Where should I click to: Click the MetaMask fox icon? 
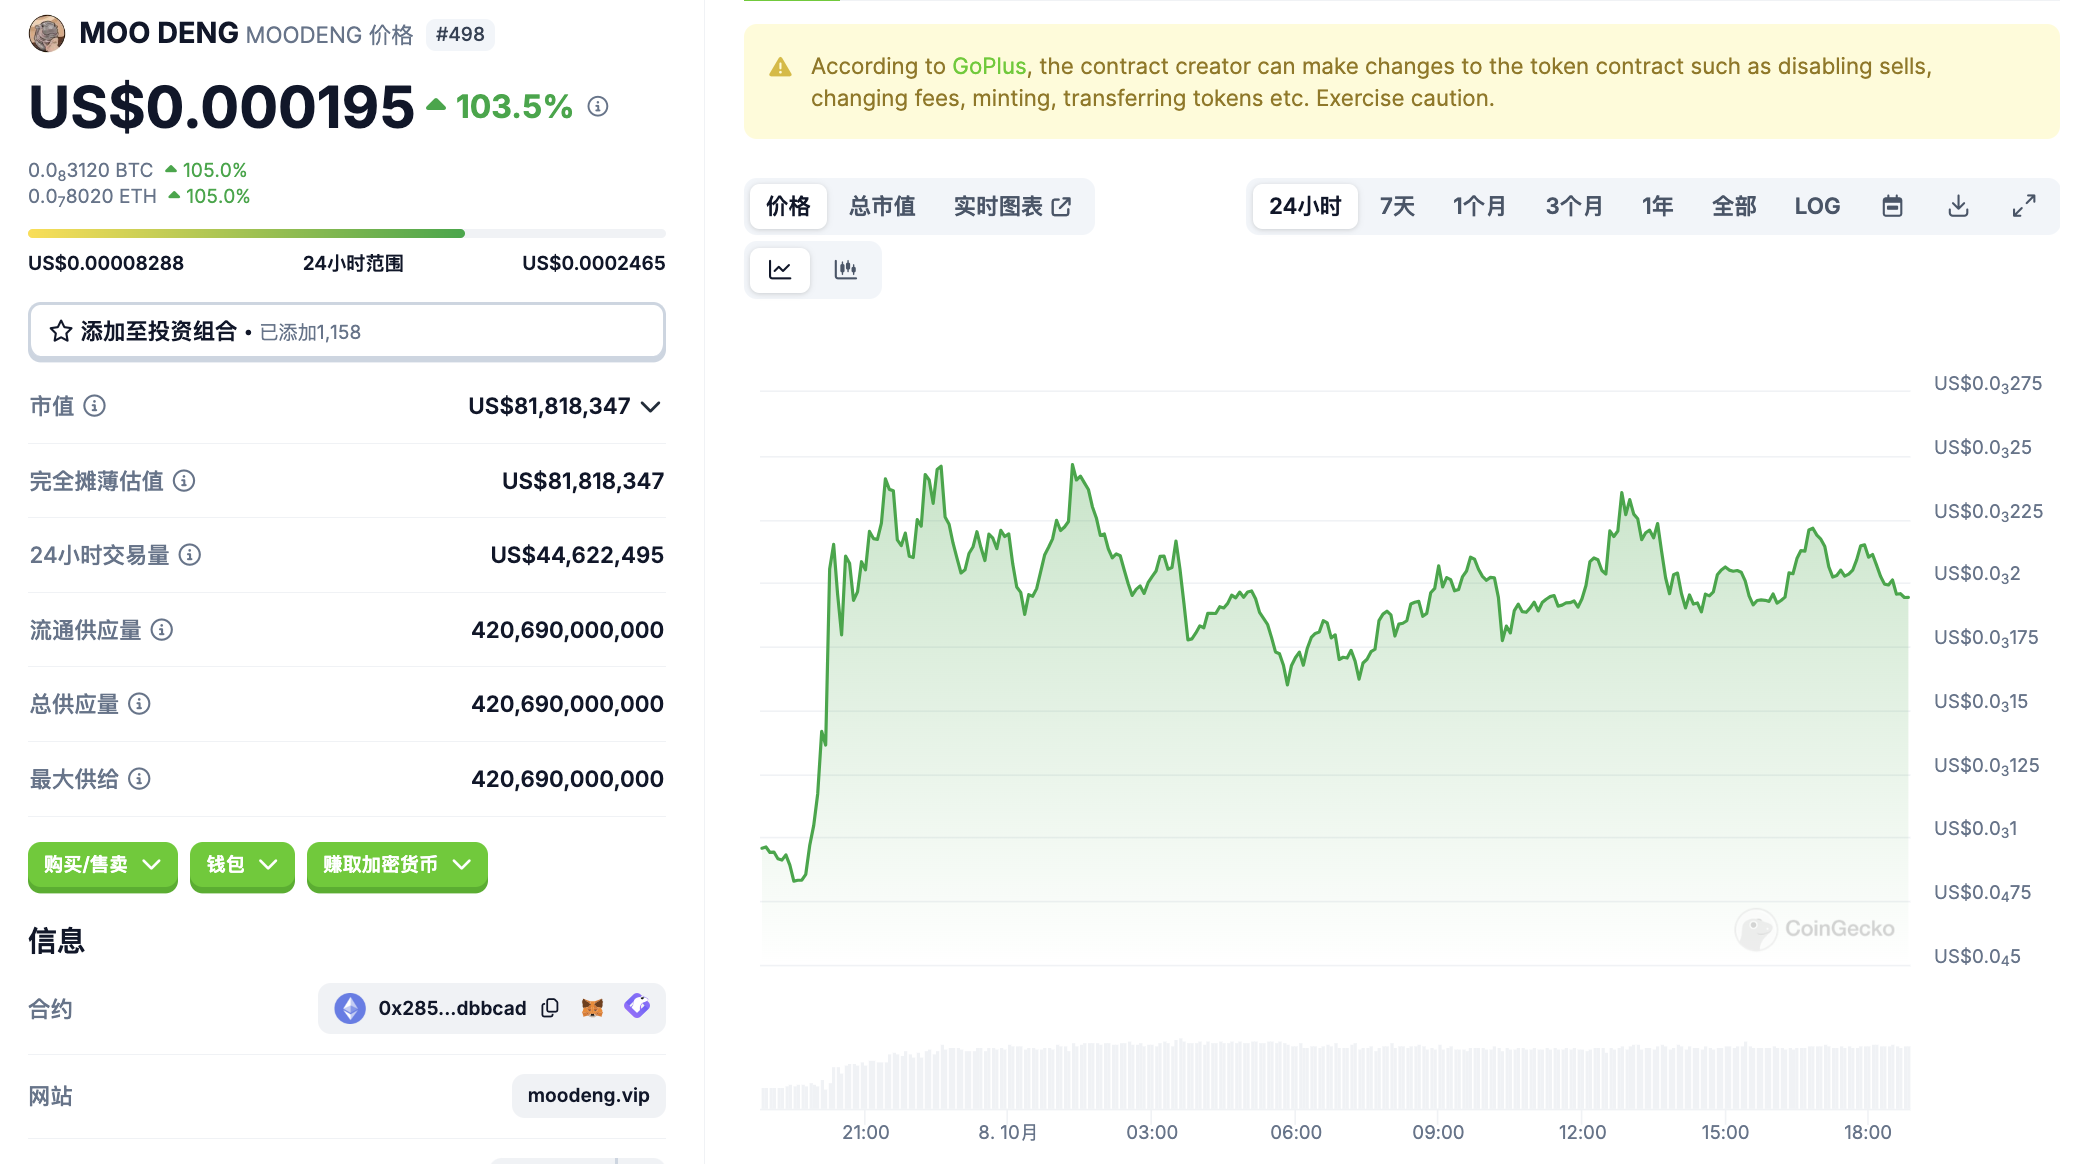[592, 1008]
